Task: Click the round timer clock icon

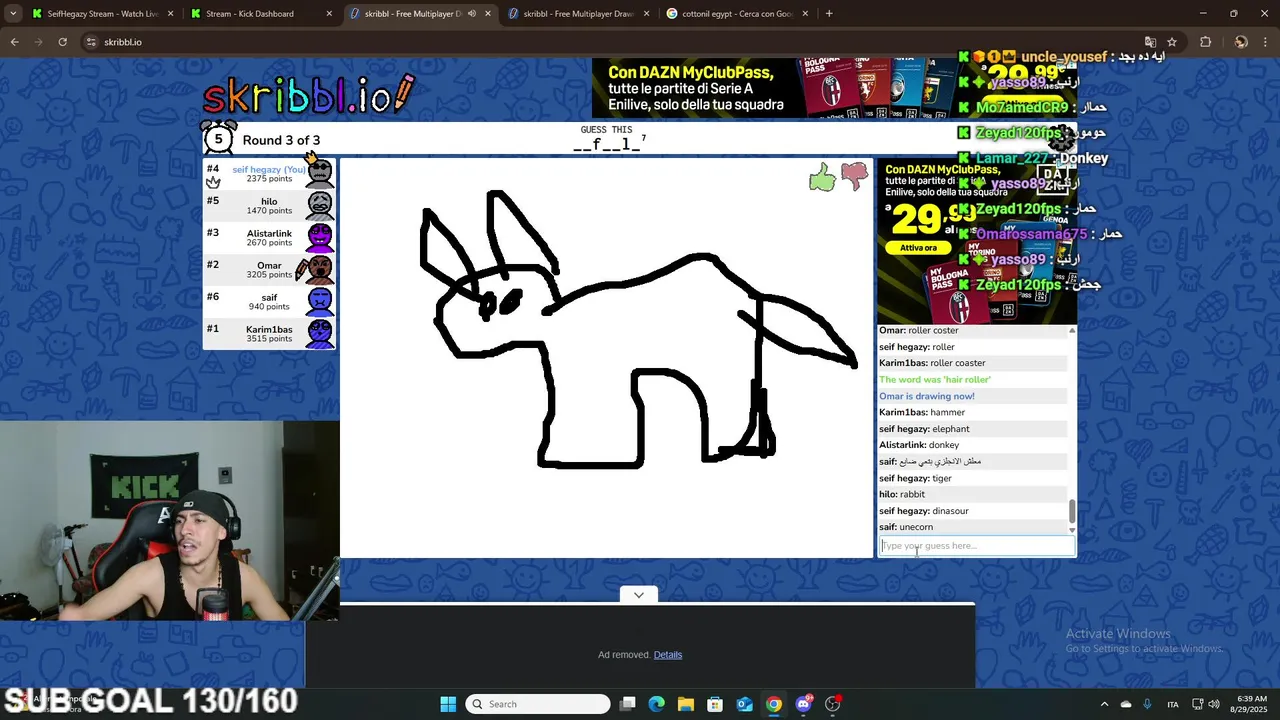Action: (218, 139)
